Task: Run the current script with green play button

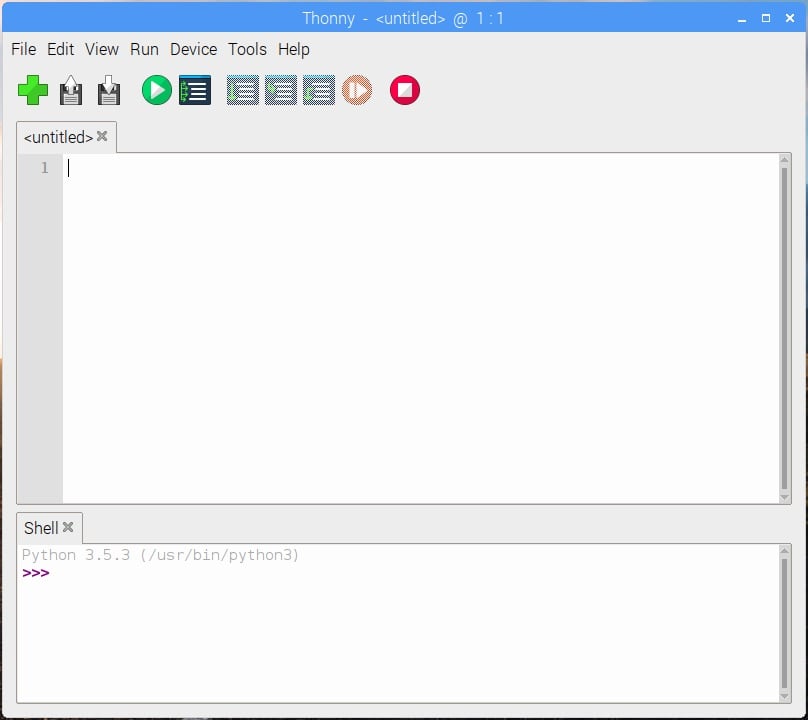Action: (x=156, y=91)
